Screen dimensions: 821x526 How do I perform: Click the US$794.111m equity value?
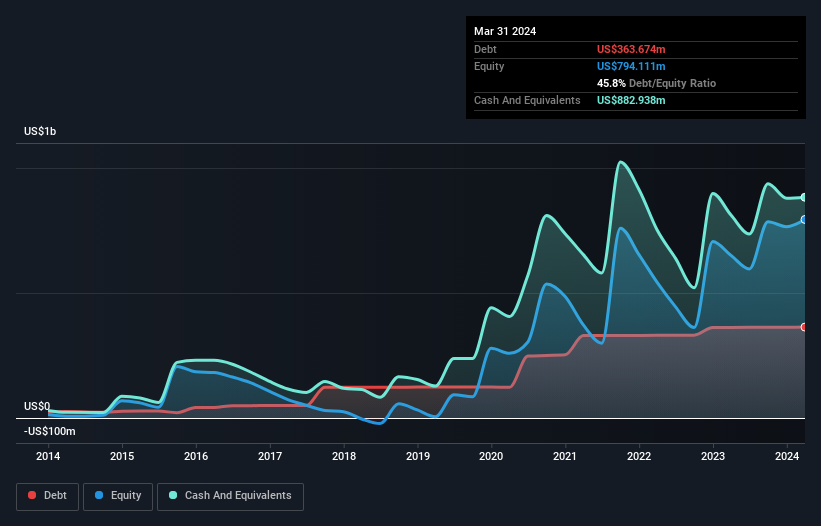[631, 66]
